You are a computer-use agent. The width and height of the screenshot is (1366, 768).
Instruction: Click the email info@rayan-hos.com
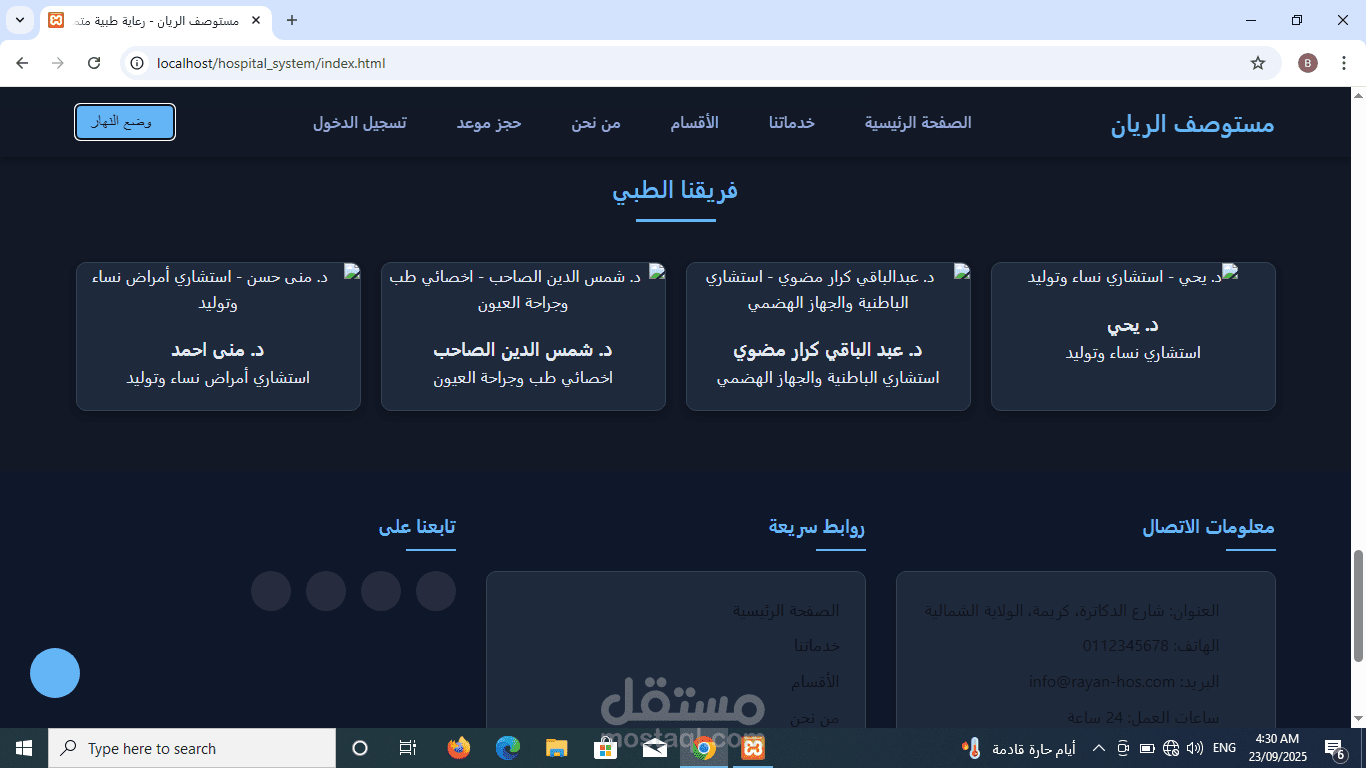(x=1102, y=682)
